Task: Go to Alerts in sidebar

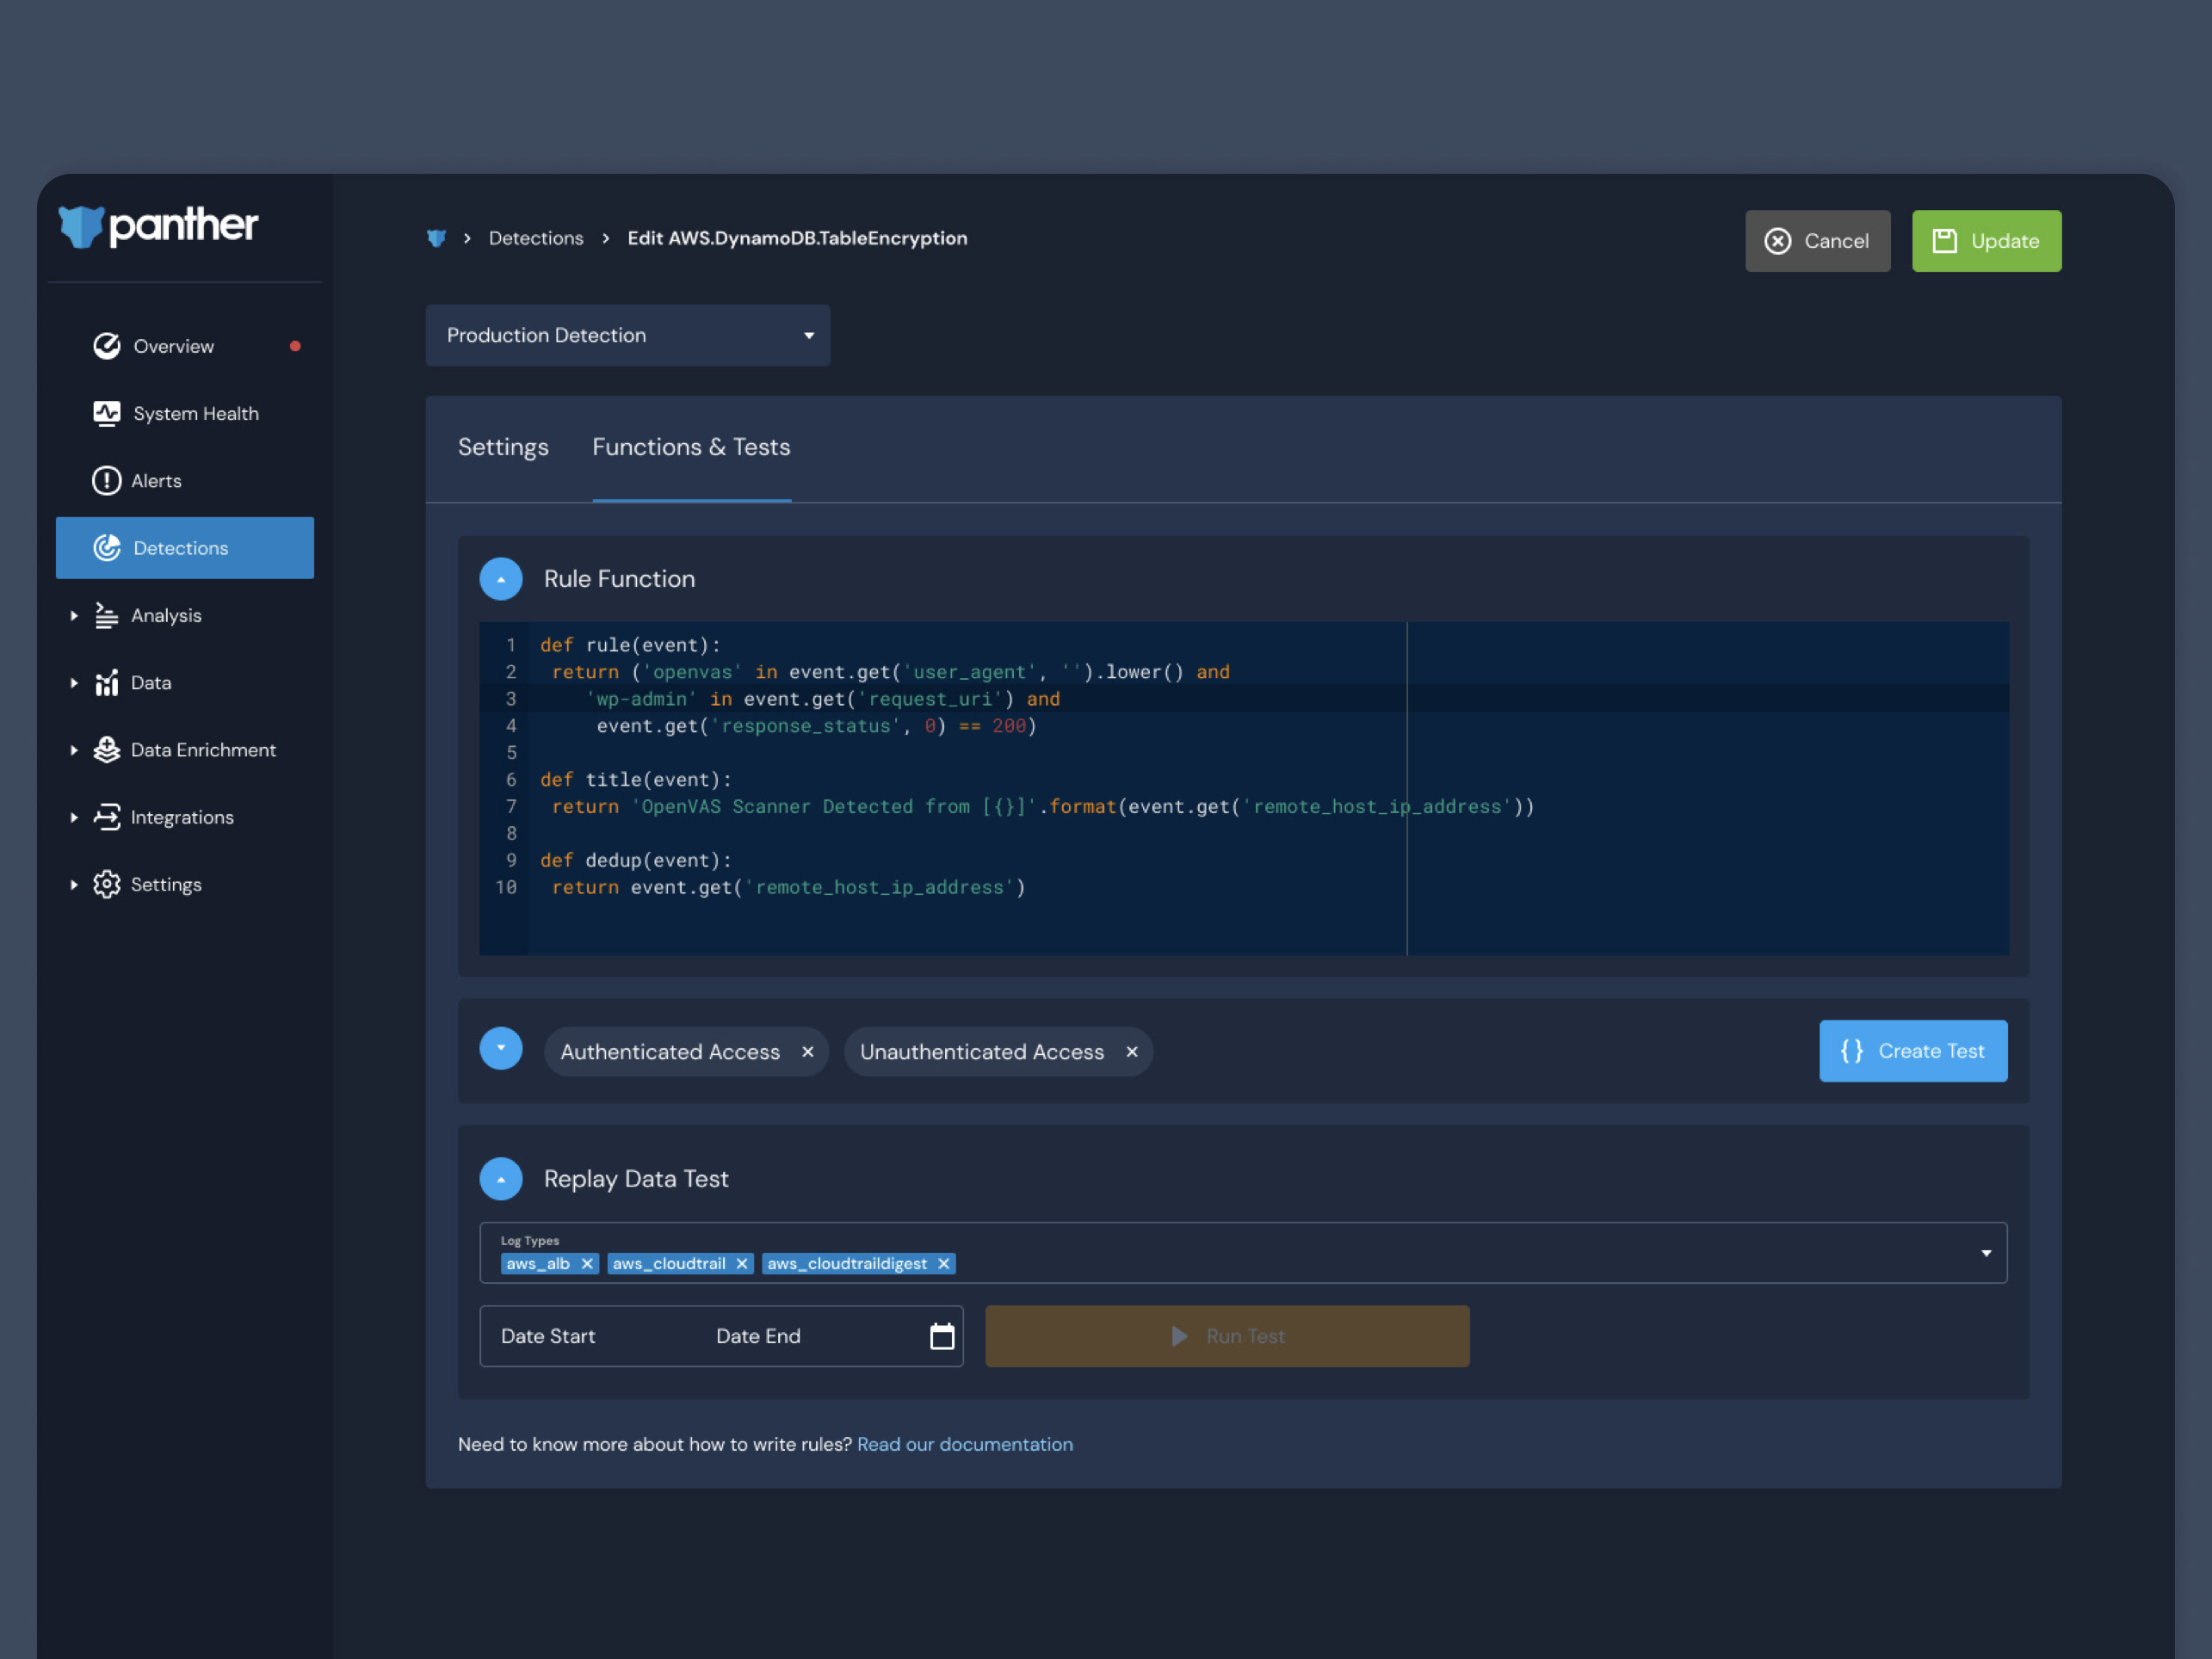Action: click(x=185, y=481)
